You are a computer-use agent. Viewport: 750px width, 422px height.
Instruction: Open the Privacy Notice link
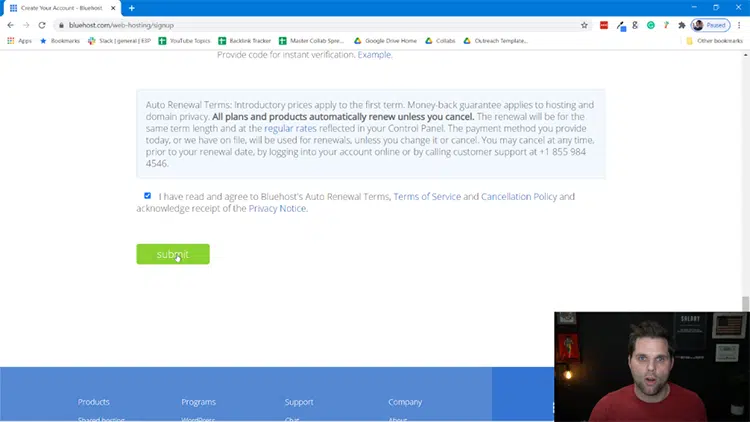click(x=277, y=208)
